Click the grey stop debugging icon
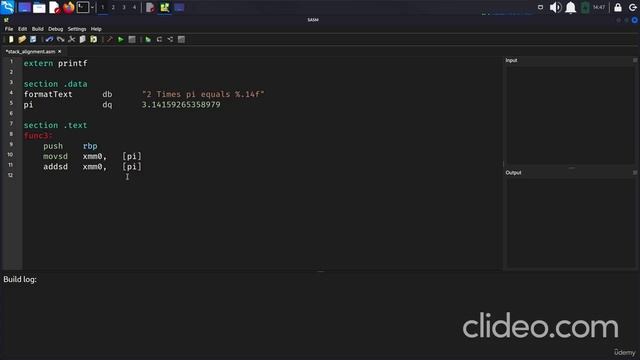 click(x=181, y=39)
